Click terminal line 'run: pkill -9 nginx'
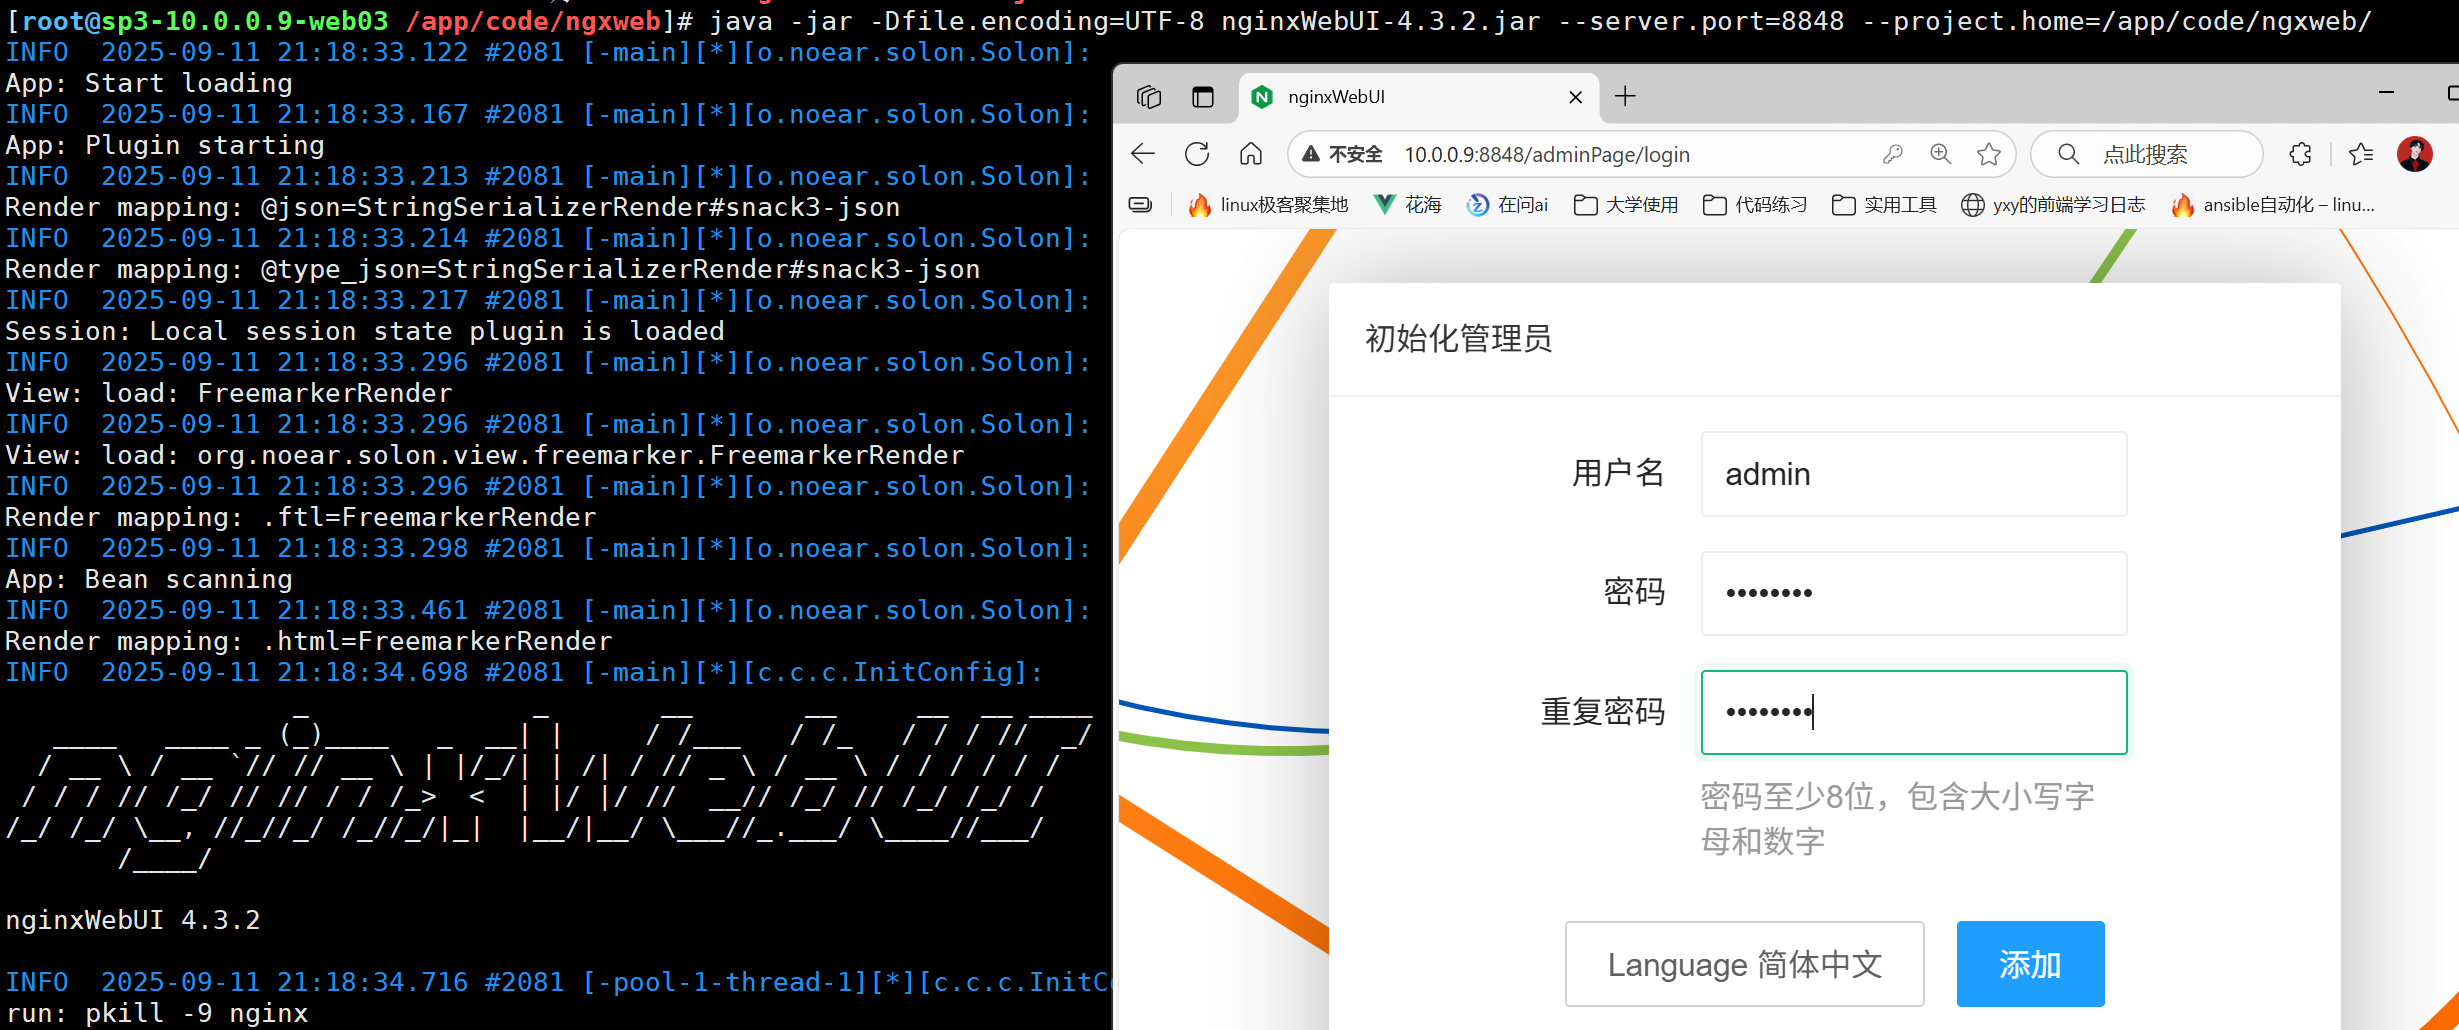This screenshot has width=2459, height=1030. (157, 1013)
